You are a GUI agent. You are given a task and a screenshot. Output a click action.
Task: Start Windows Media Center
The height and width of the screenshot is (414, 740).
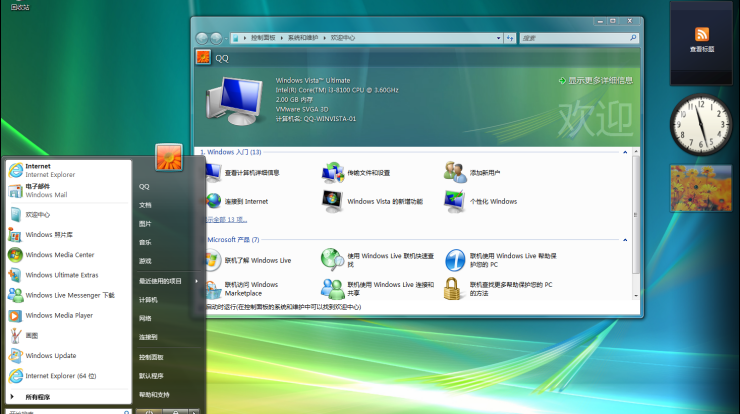tap(68, 255)
